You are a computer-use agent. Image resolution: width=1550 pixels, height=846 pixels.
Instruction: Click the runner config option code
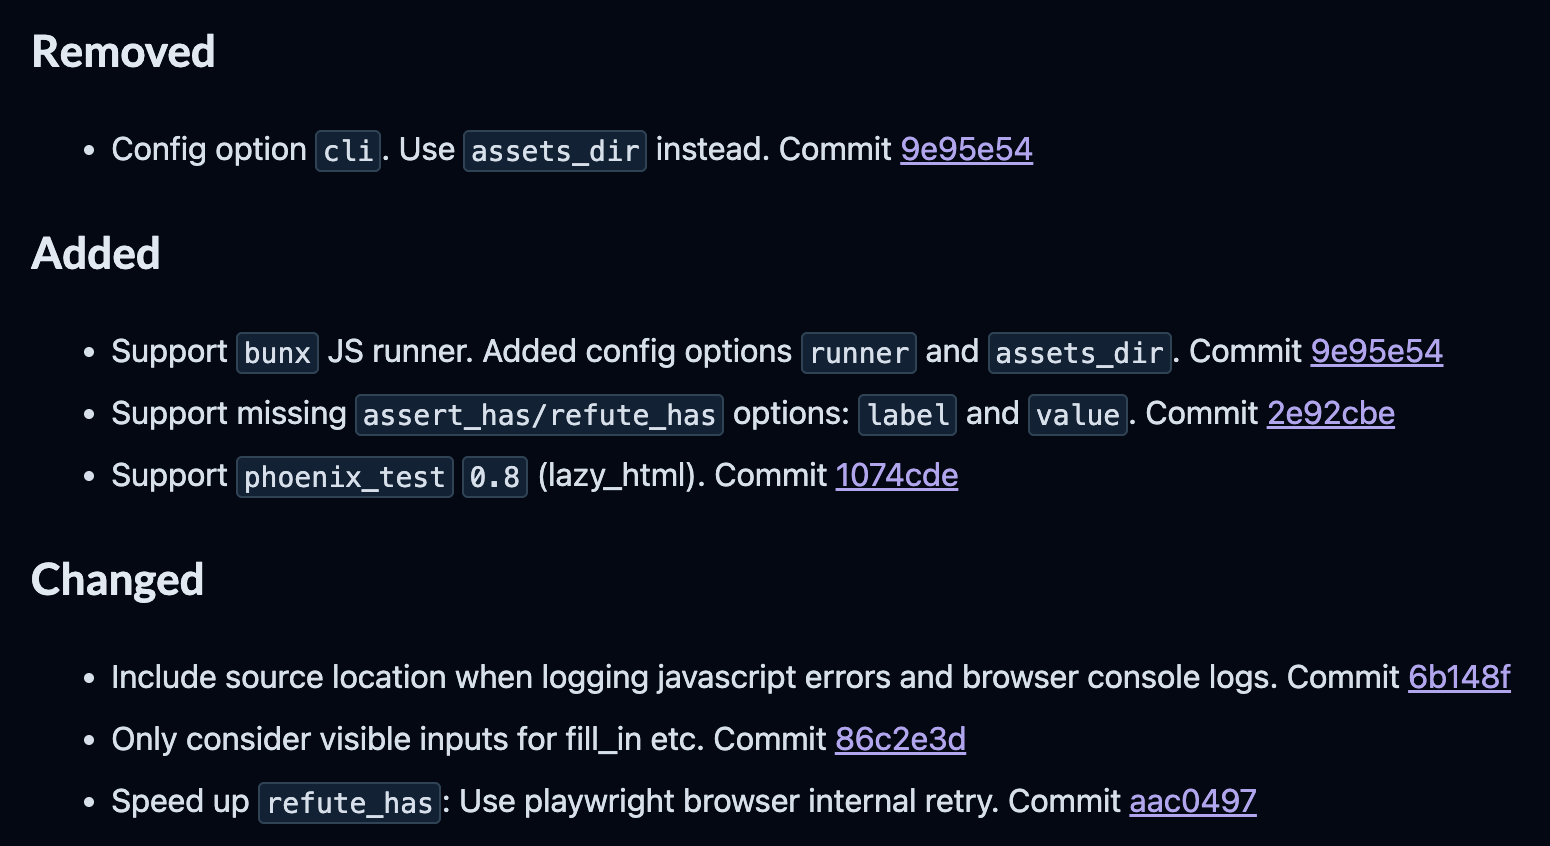(x=859, y=353)
